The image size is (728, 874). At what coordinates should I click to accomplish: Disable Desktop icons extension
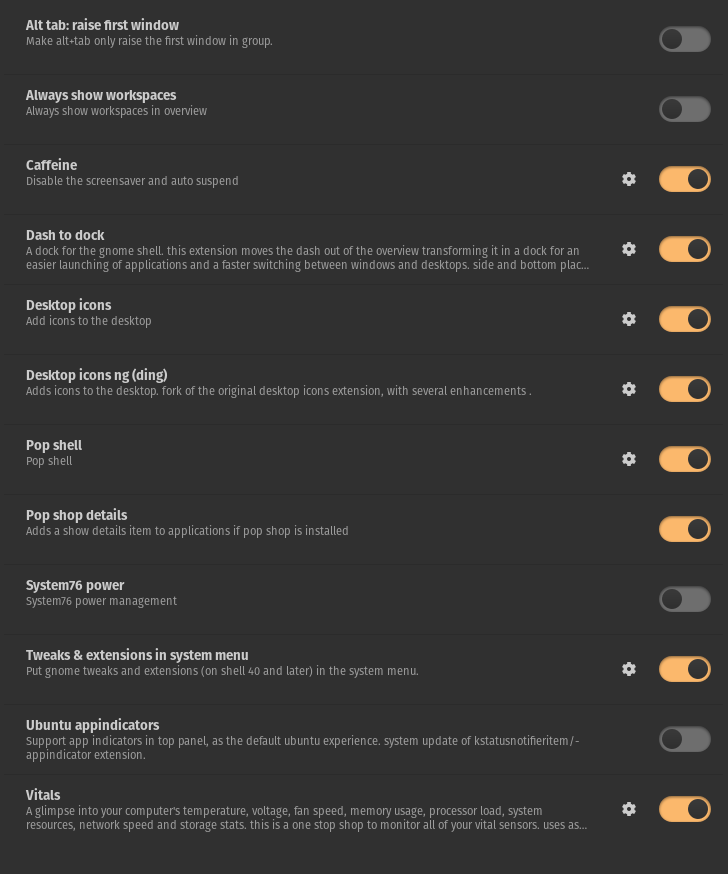684,319
